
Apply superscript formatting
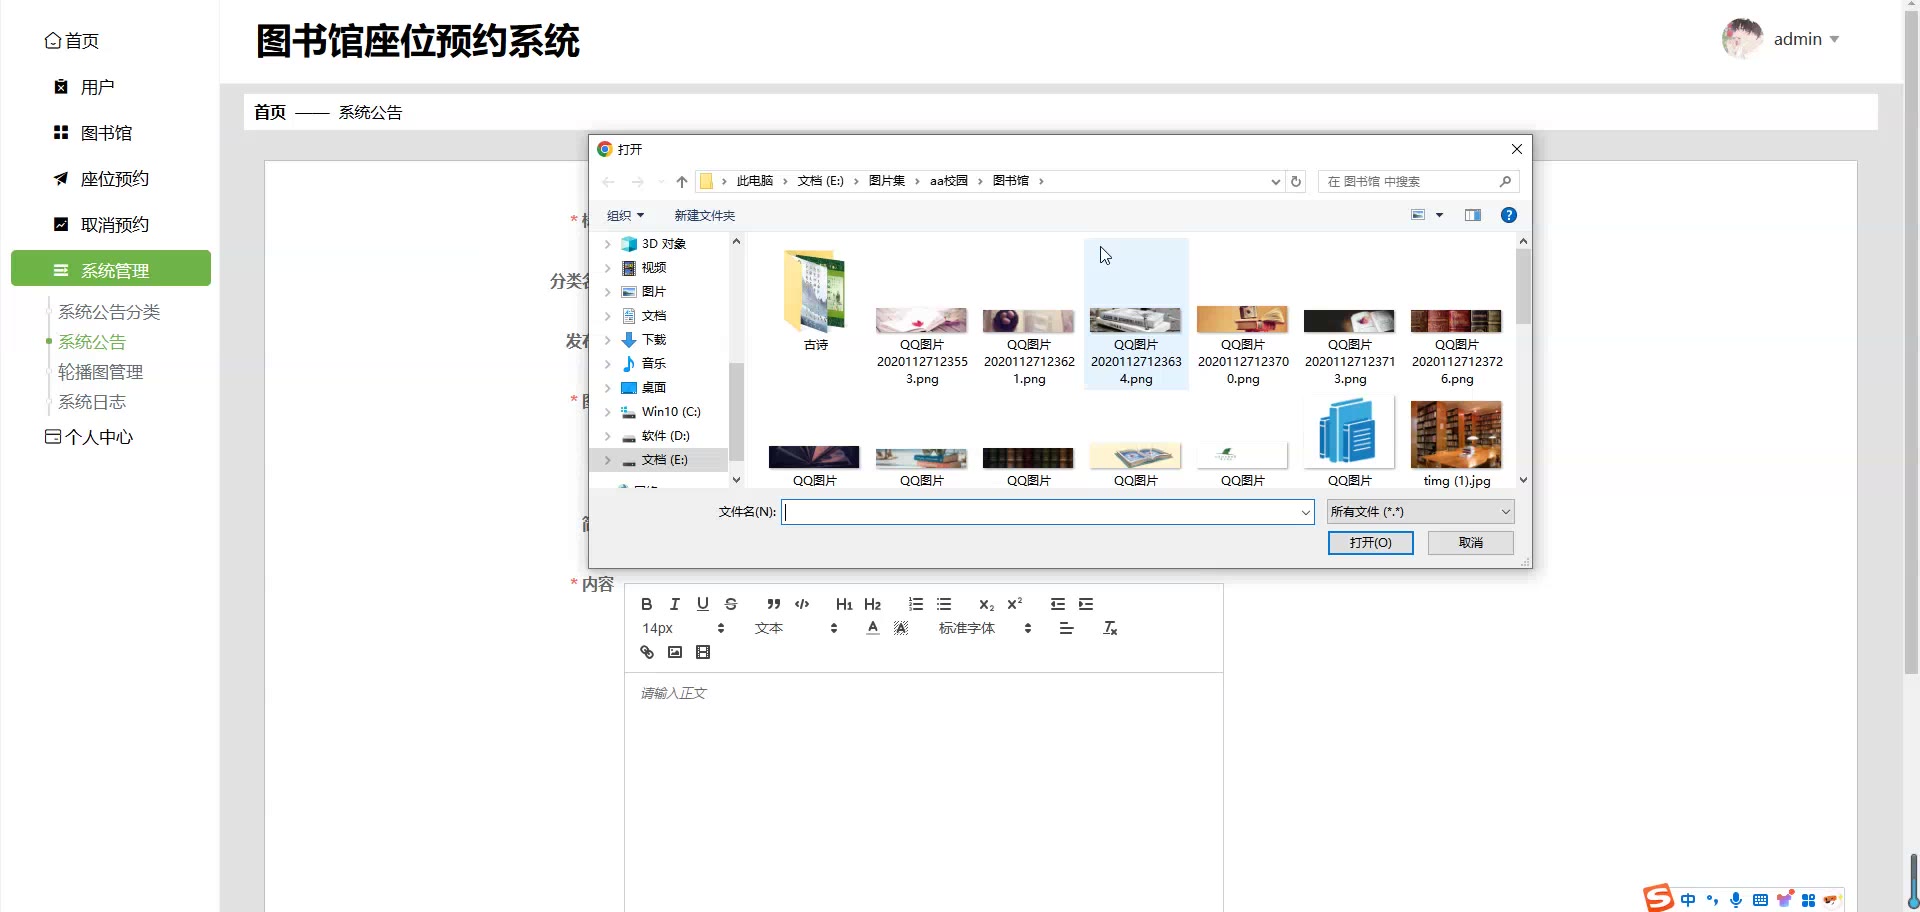click(x=1015, y=604)
